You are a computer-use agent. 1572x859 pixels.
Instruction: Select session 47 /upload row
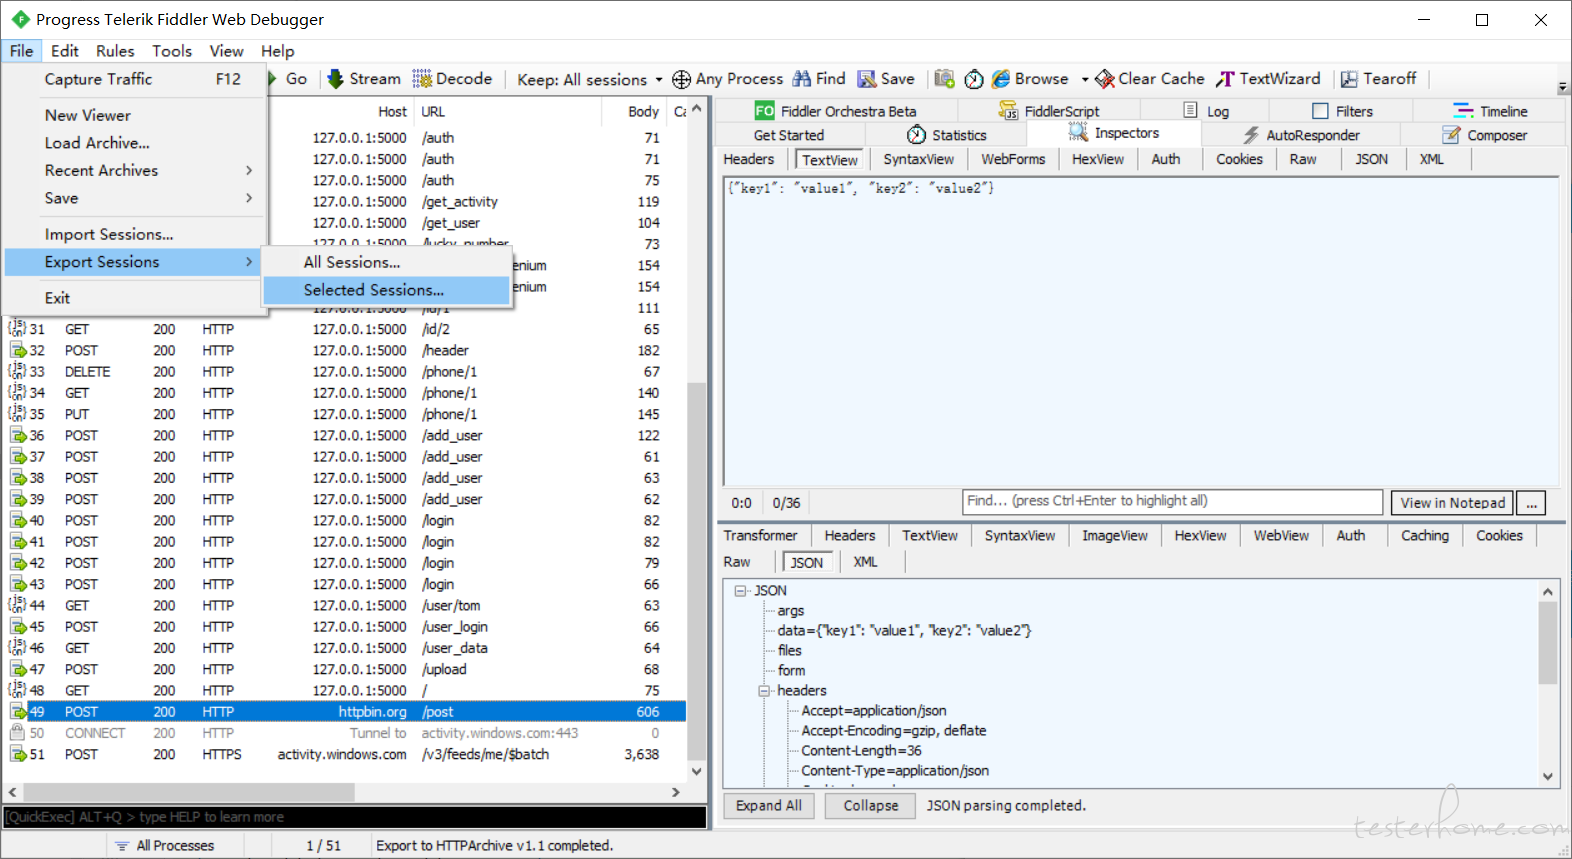point(345,670)
